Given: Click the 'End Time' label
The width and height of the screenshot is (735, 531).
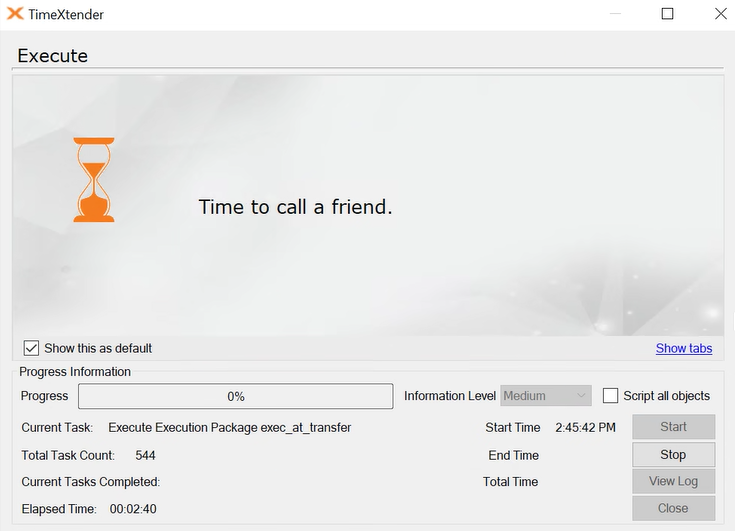Looking at the screenshot, I should [513, 455].
